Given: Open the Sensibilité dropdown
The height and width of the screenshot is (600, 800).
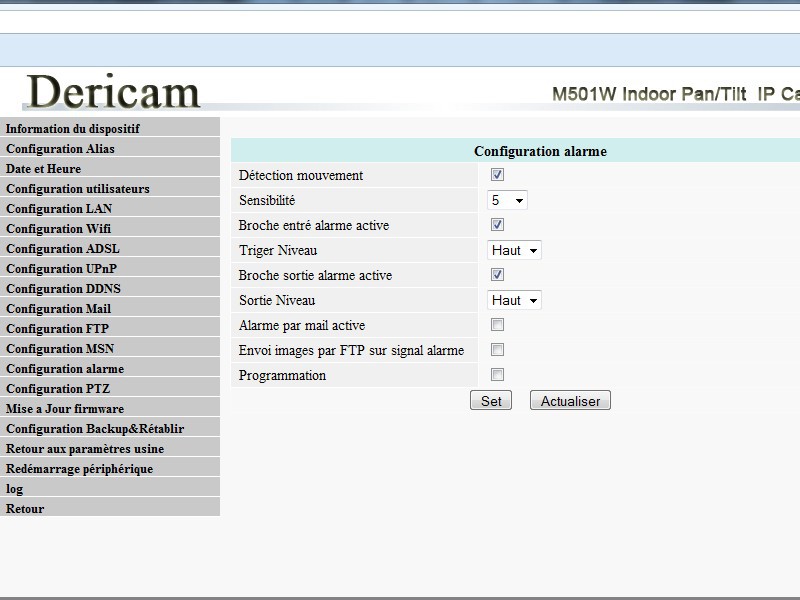Looking at the screenshot, I should point(507,200).
